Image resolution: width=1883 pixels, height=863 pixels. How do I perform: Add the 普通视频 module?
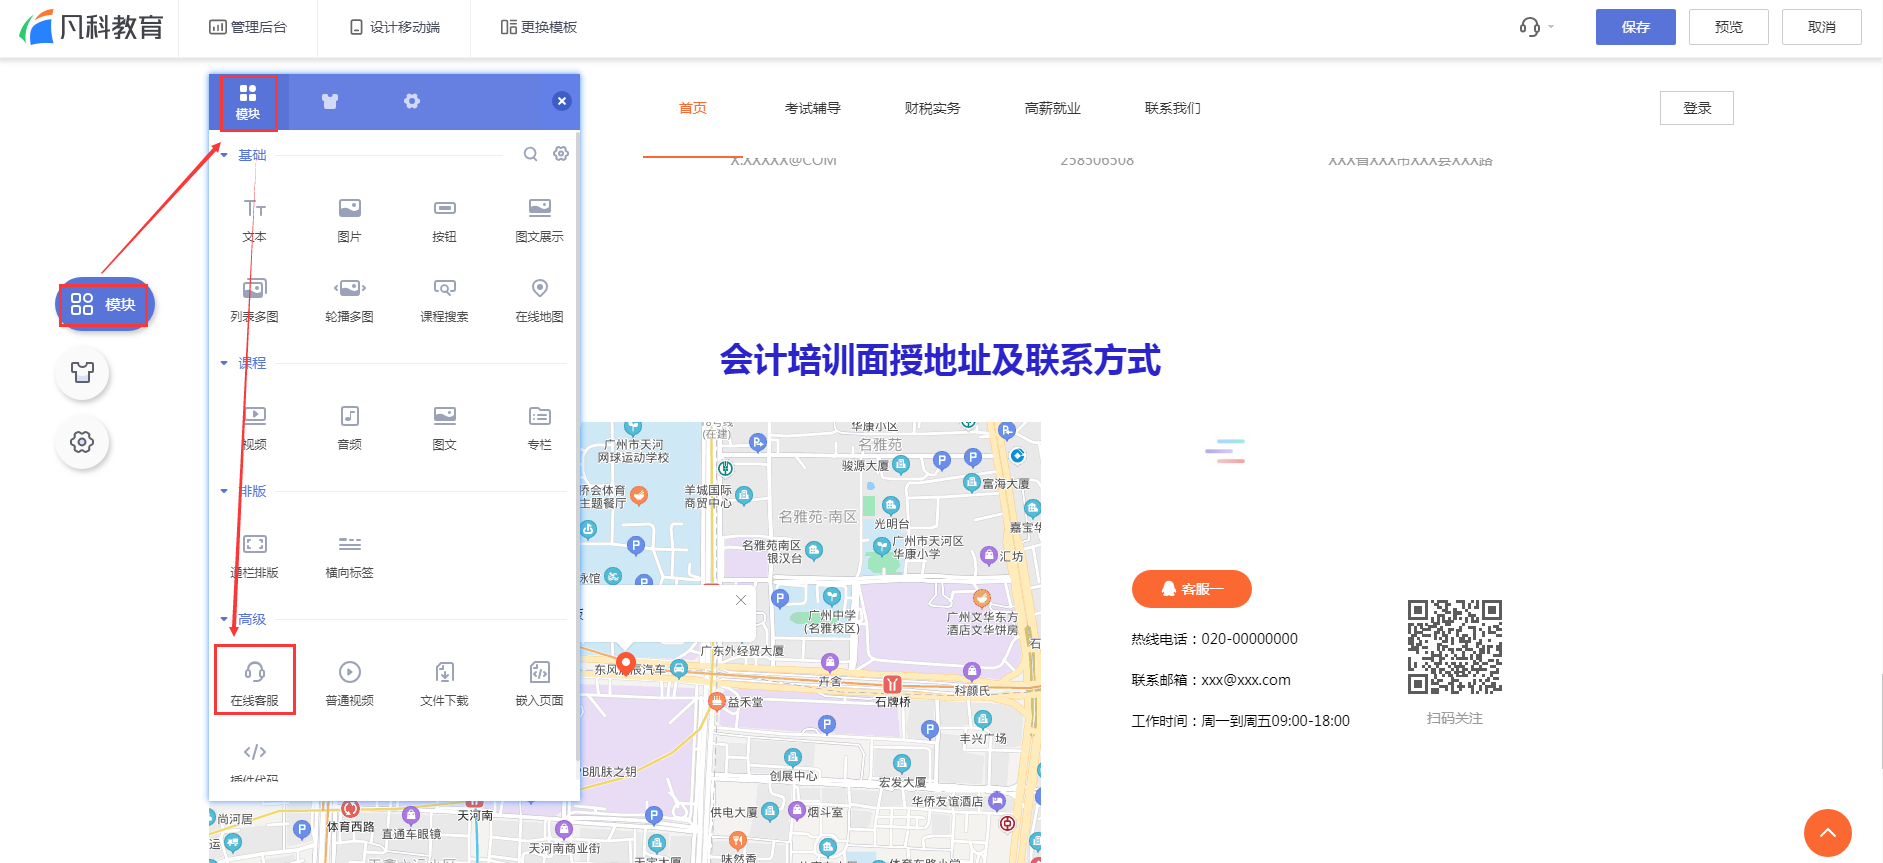[x=349, y=684]
